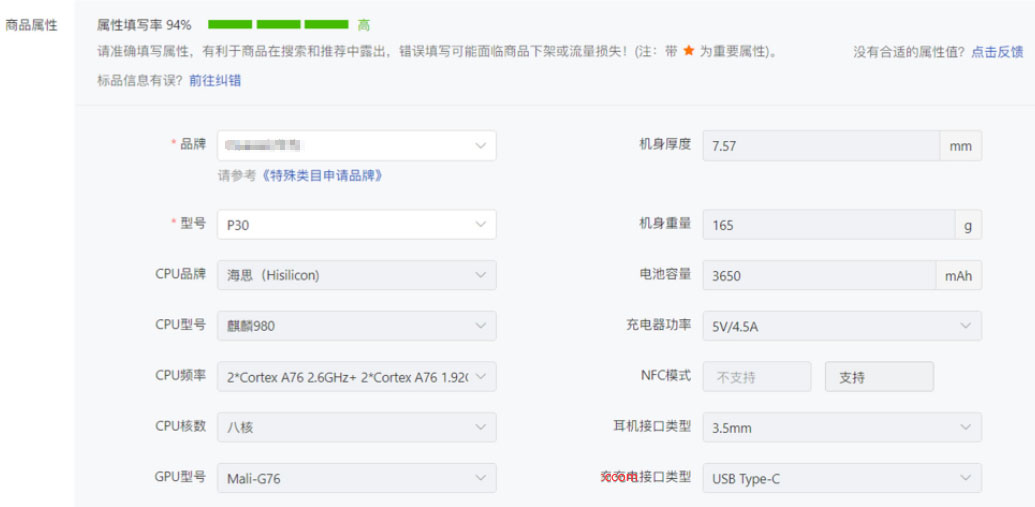The image size is (1035, 507).
Task: Expand the GPU型号 Mali-G76 dropdown
Action: point(356,479)
